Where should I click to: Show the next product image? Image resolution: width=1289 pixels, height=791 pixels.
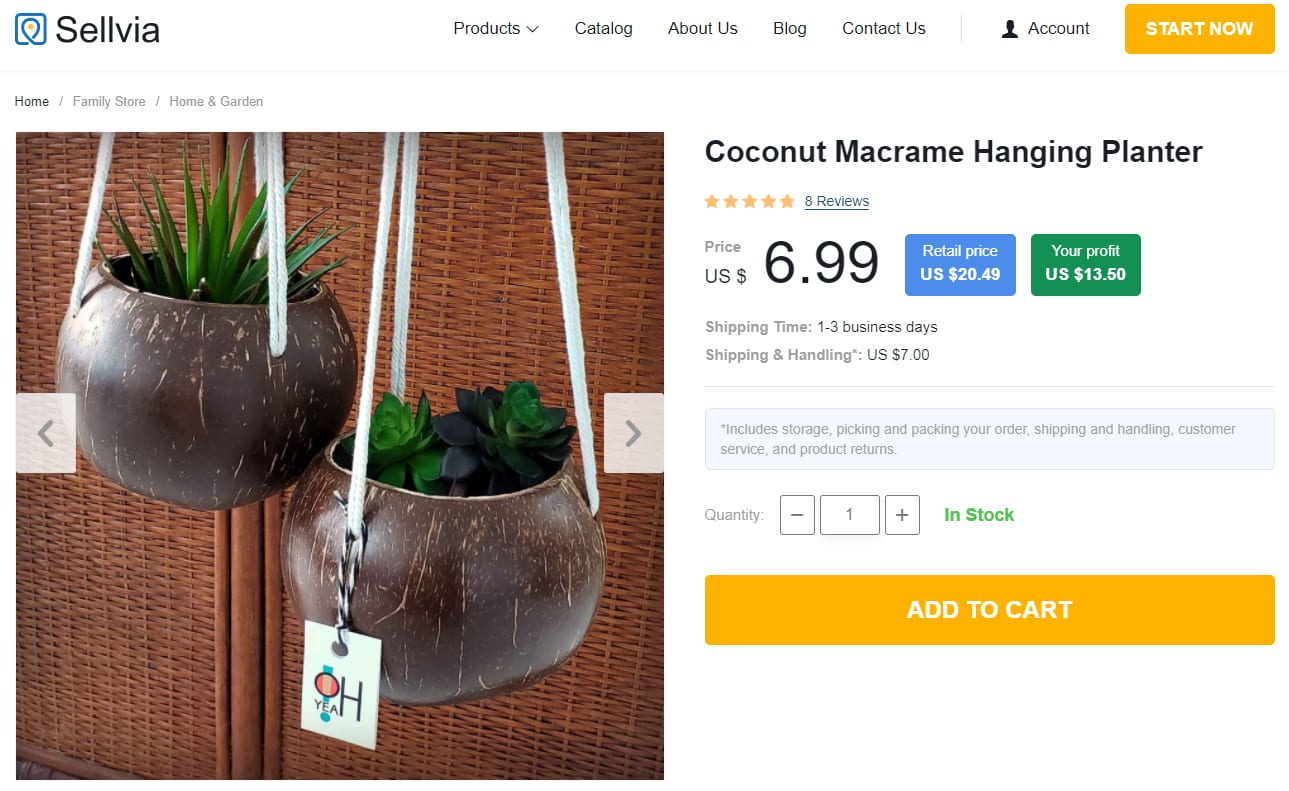click(x=633, y=433)
